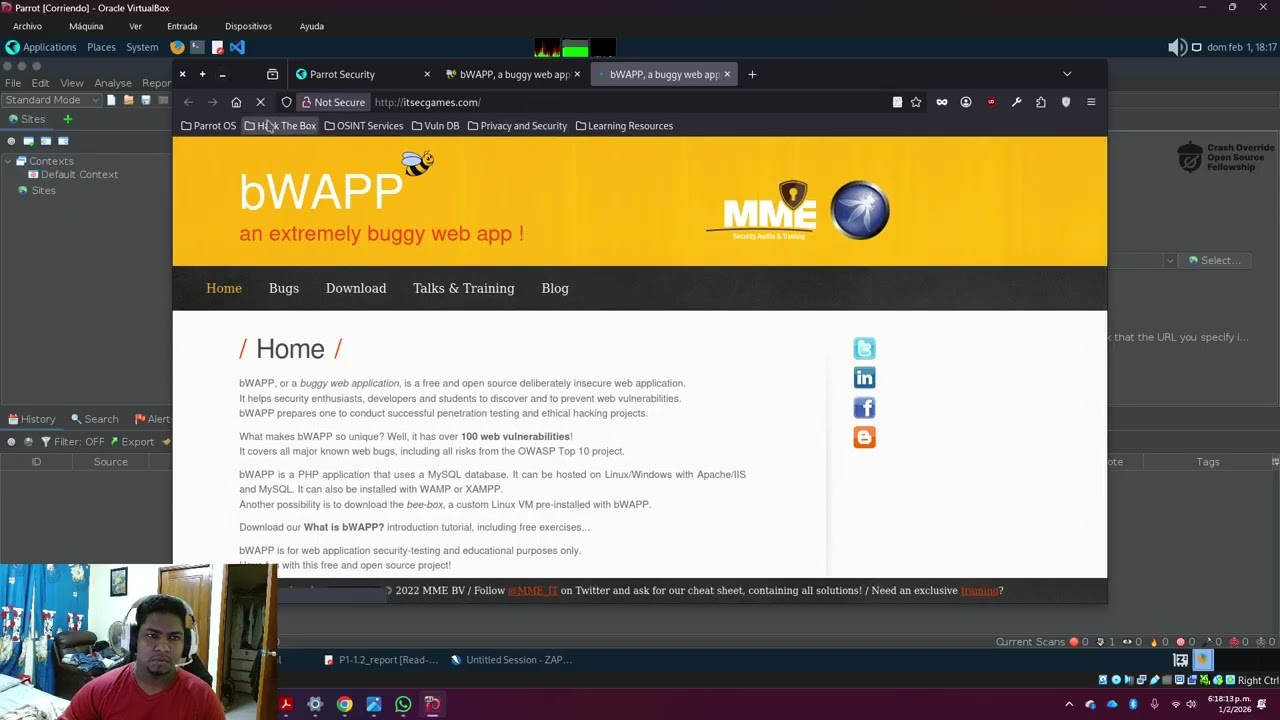The width and height of the screenshot is (1280, 720).
Task: Toggle reader view in address bar
Action: coord(897,102)
